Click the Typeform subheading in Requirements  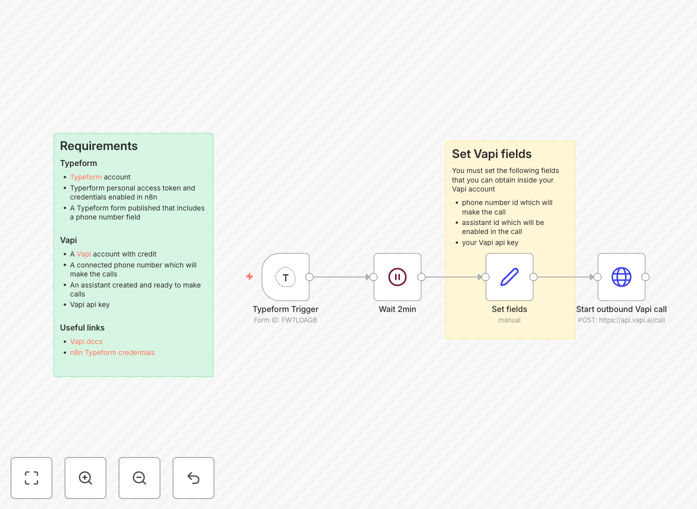click(78, 163)
